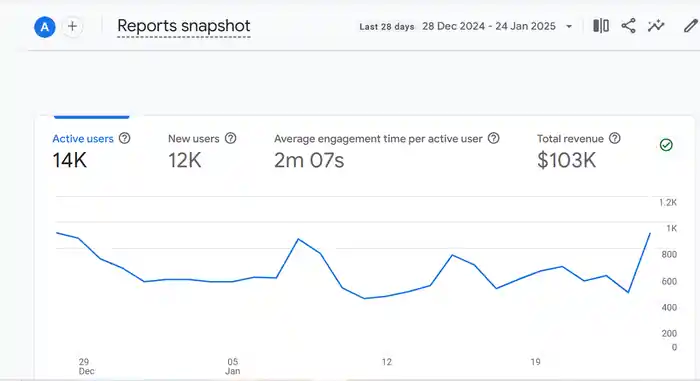Image resolution: width=700 pixels, height=381 pixels.
Task: Click the 19 x-axis date label
Action: click(535, 362)
